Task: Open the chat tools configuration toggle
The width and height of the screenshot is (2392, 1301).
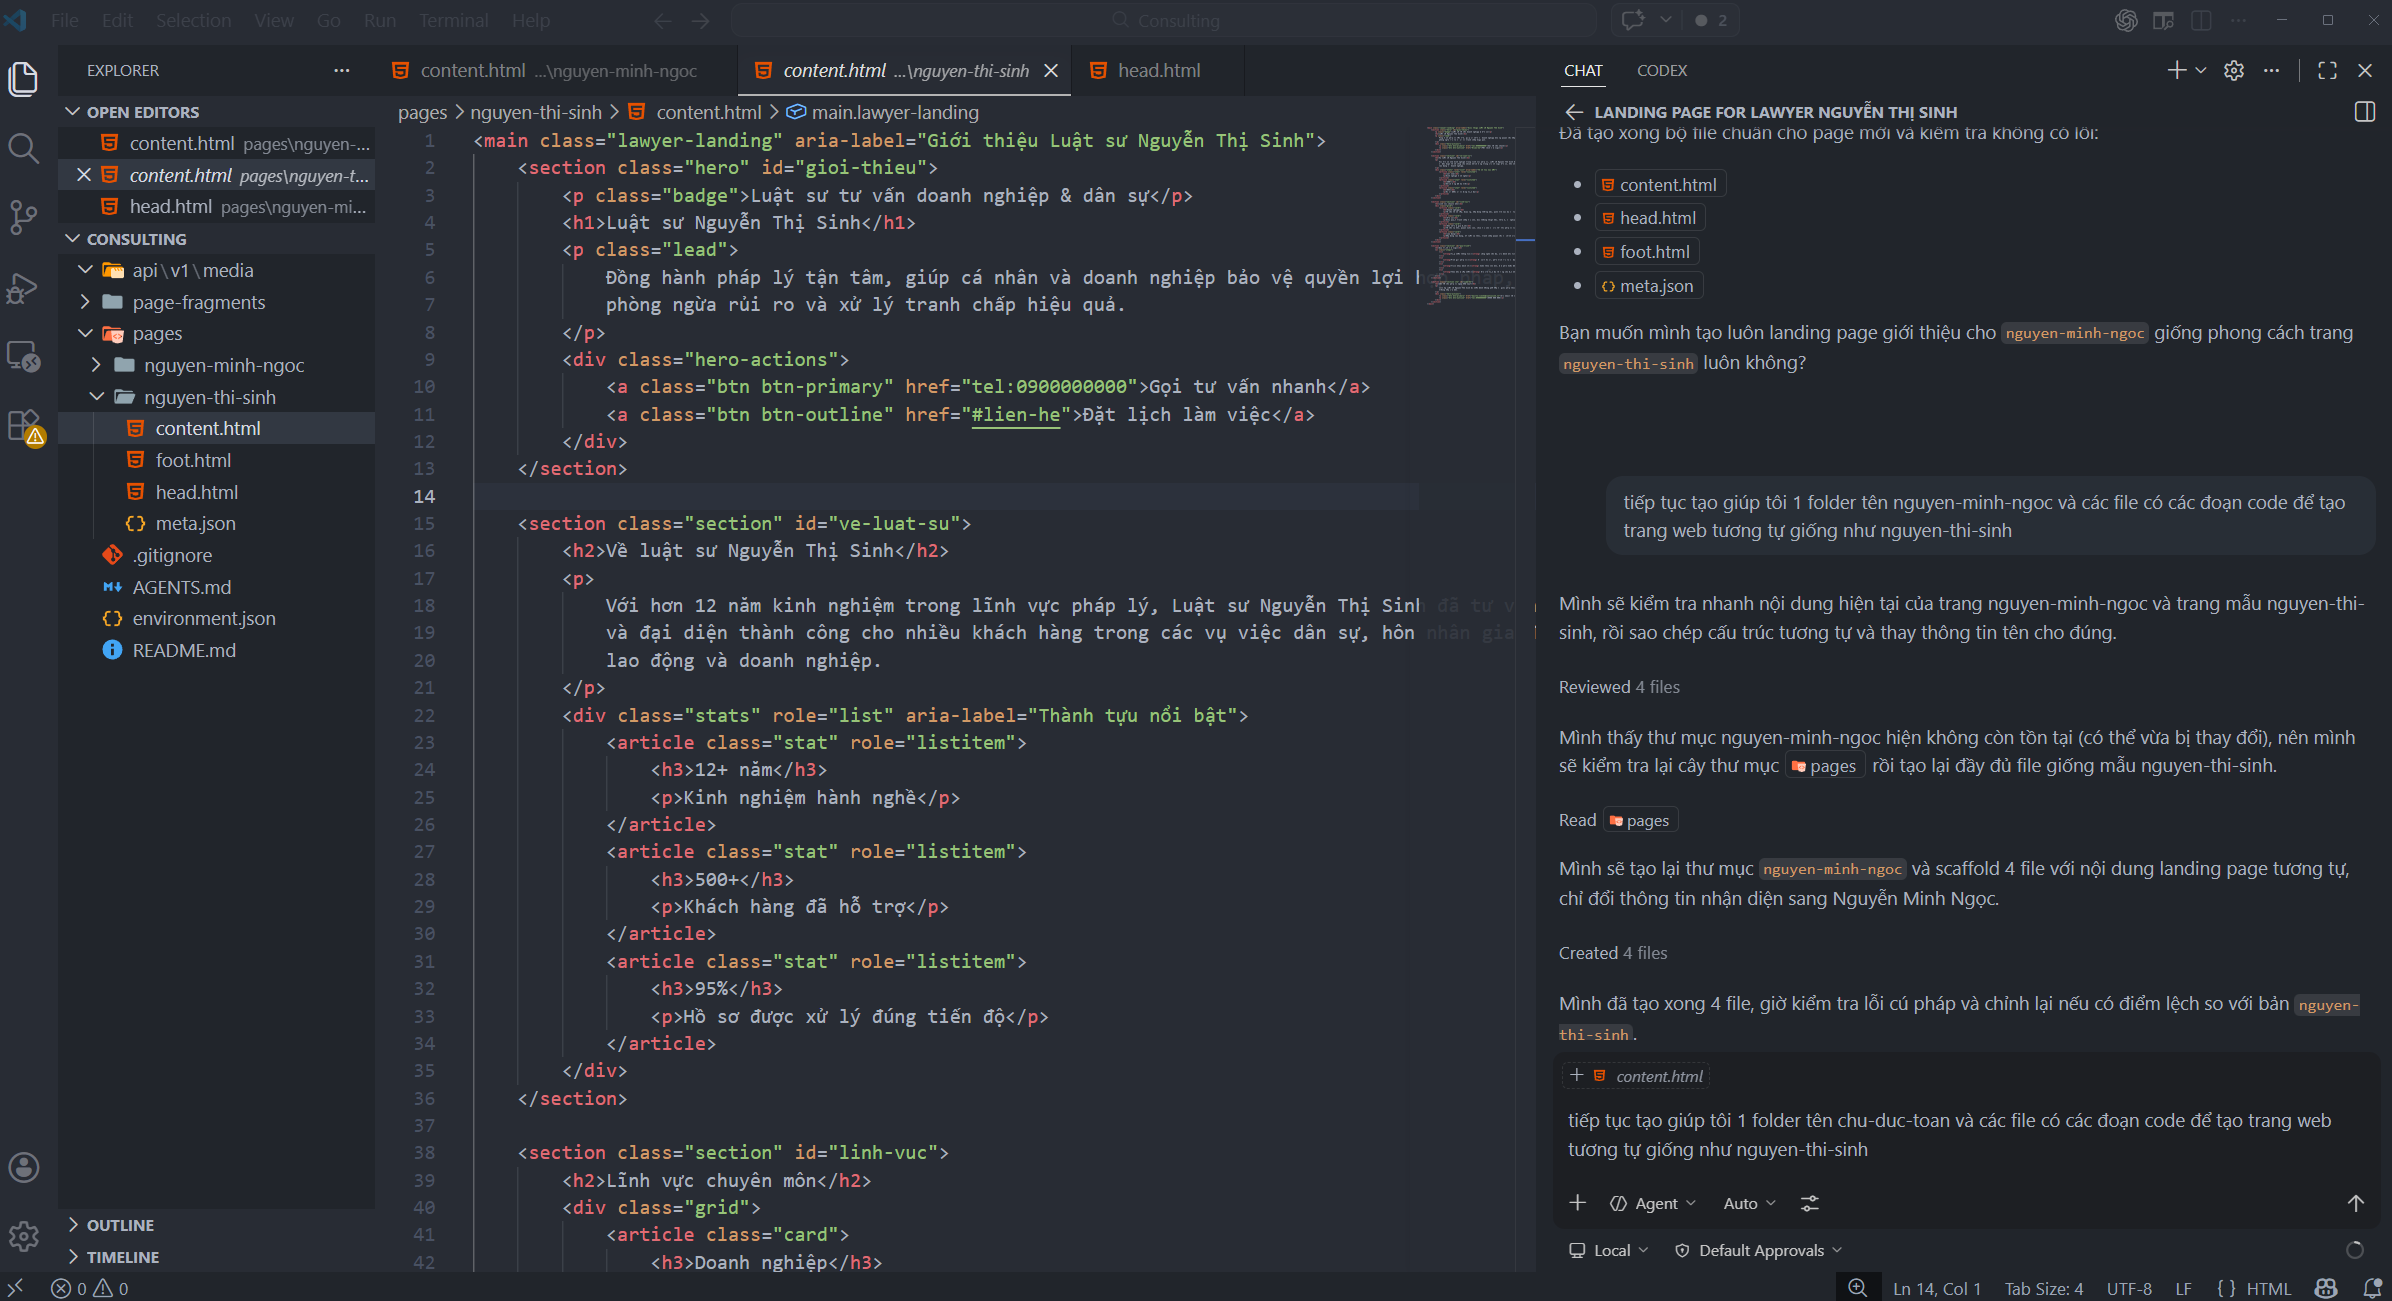Action: (1810, 1203)
